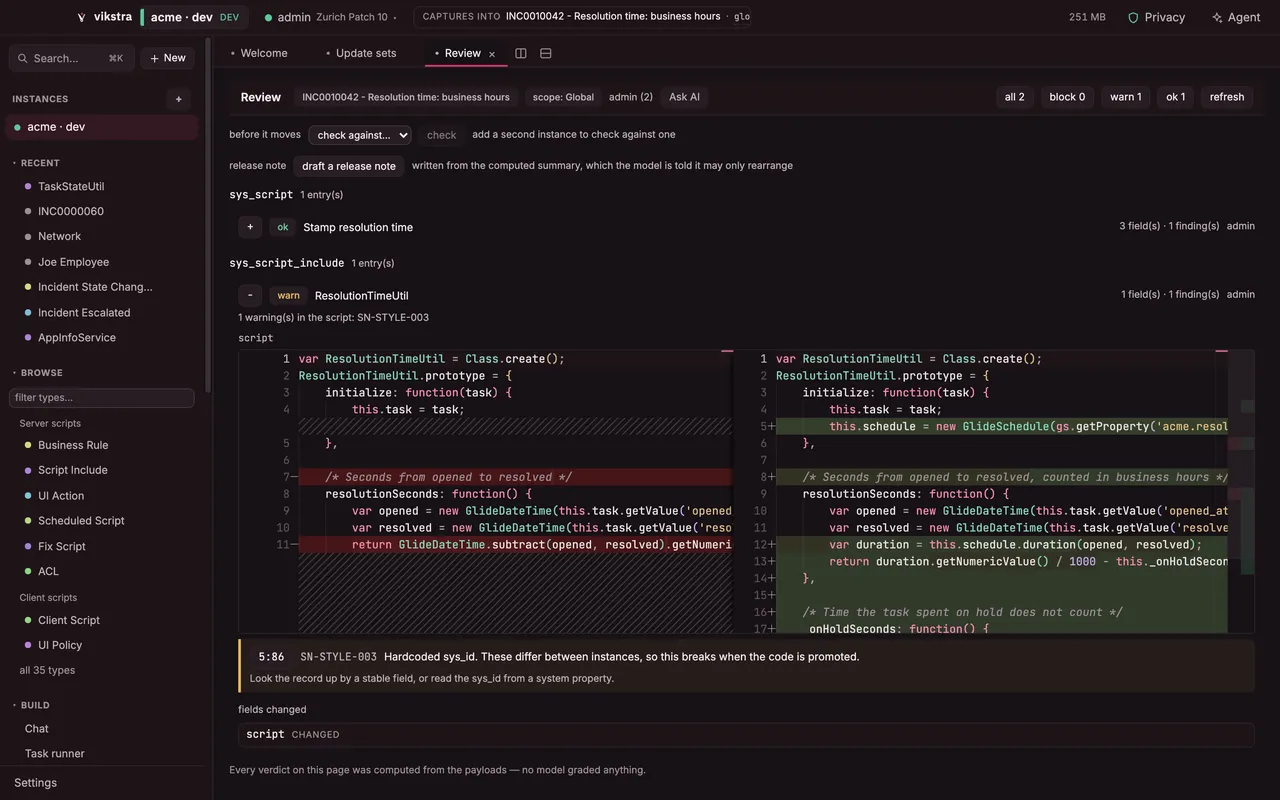The width and height of the screenshot is (1280, 800).
Task: Click the script CHANGED field row
Action: (x=746, y=734)
